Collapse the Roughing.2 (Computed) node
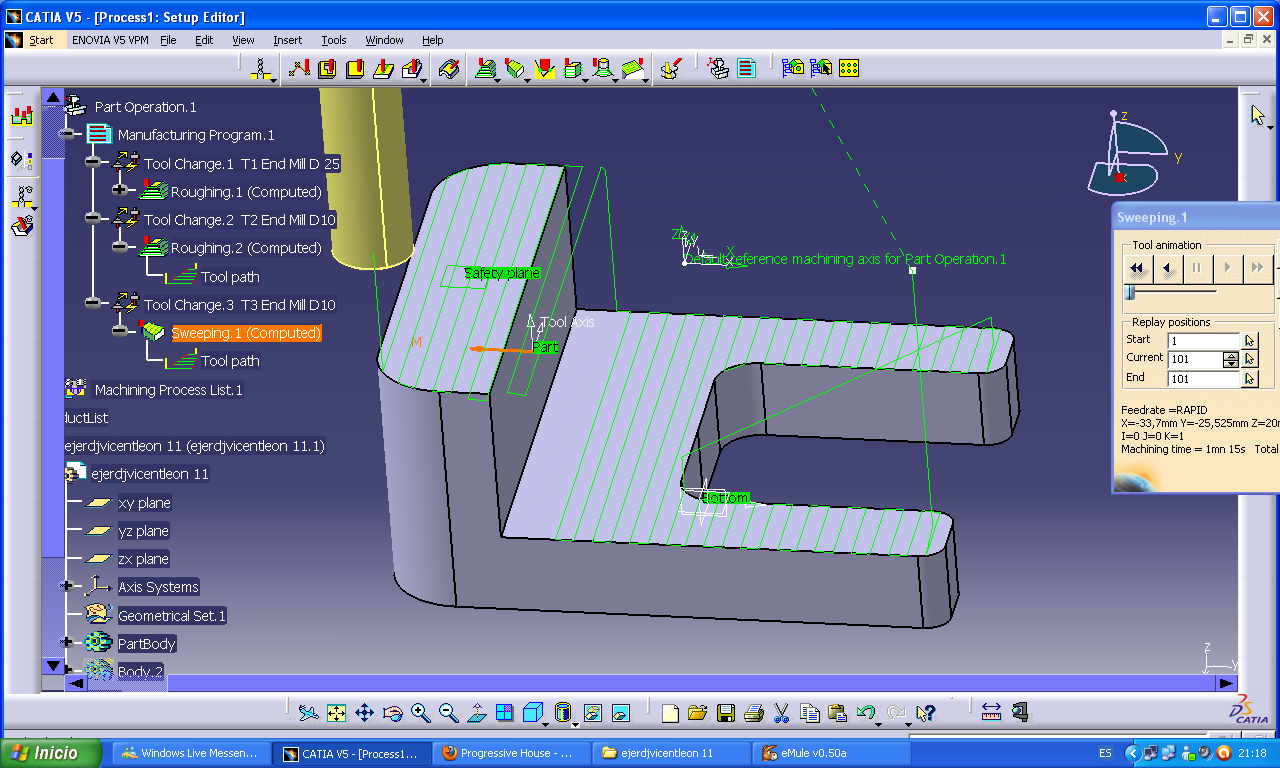The height and width of the screenshot is (768, 1280). (x=120, y=247)
